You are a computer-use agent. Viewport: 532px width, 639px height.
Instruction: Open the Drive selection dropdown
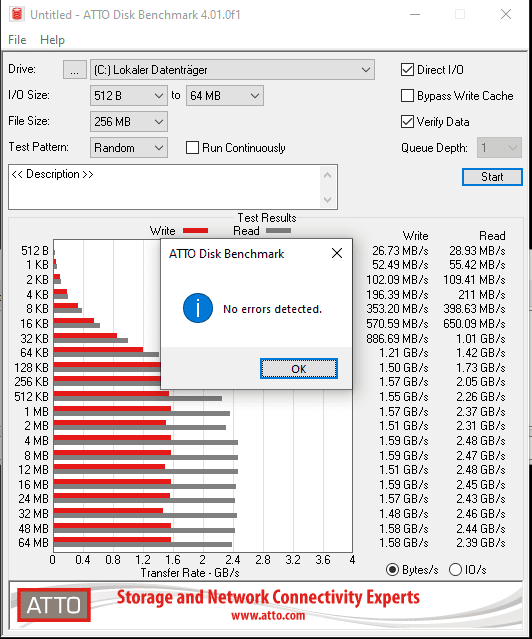pos(232,70)
